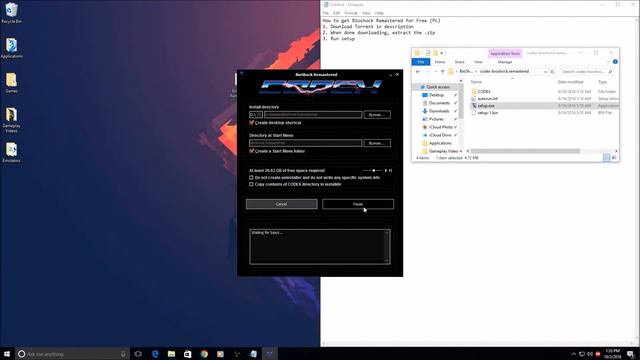Launch Microsoft Edge from taskbar
The image size is (640, 360).
pyautogui.click(x=155, y=354)
